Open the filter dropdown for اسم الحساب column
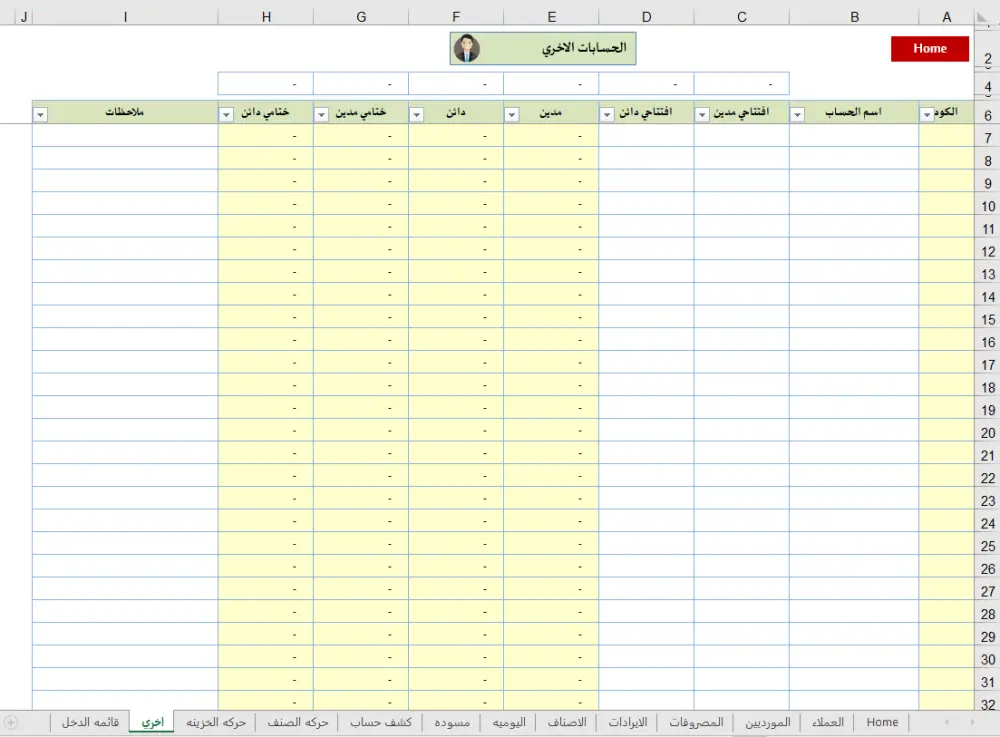Screen dimensions: 1000x737 [797, 115]
